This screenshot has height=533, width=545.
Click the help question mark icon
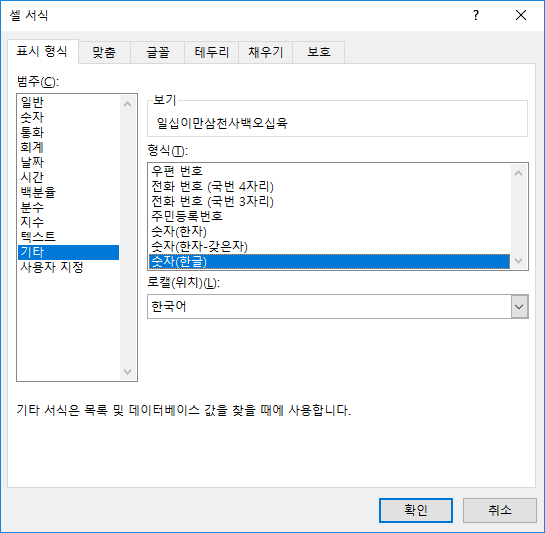click(476, 15)
